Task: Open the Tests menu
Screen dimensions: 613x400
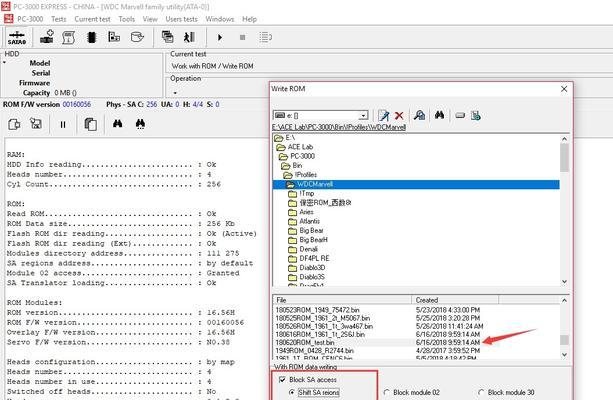Action: click(59, 19)
